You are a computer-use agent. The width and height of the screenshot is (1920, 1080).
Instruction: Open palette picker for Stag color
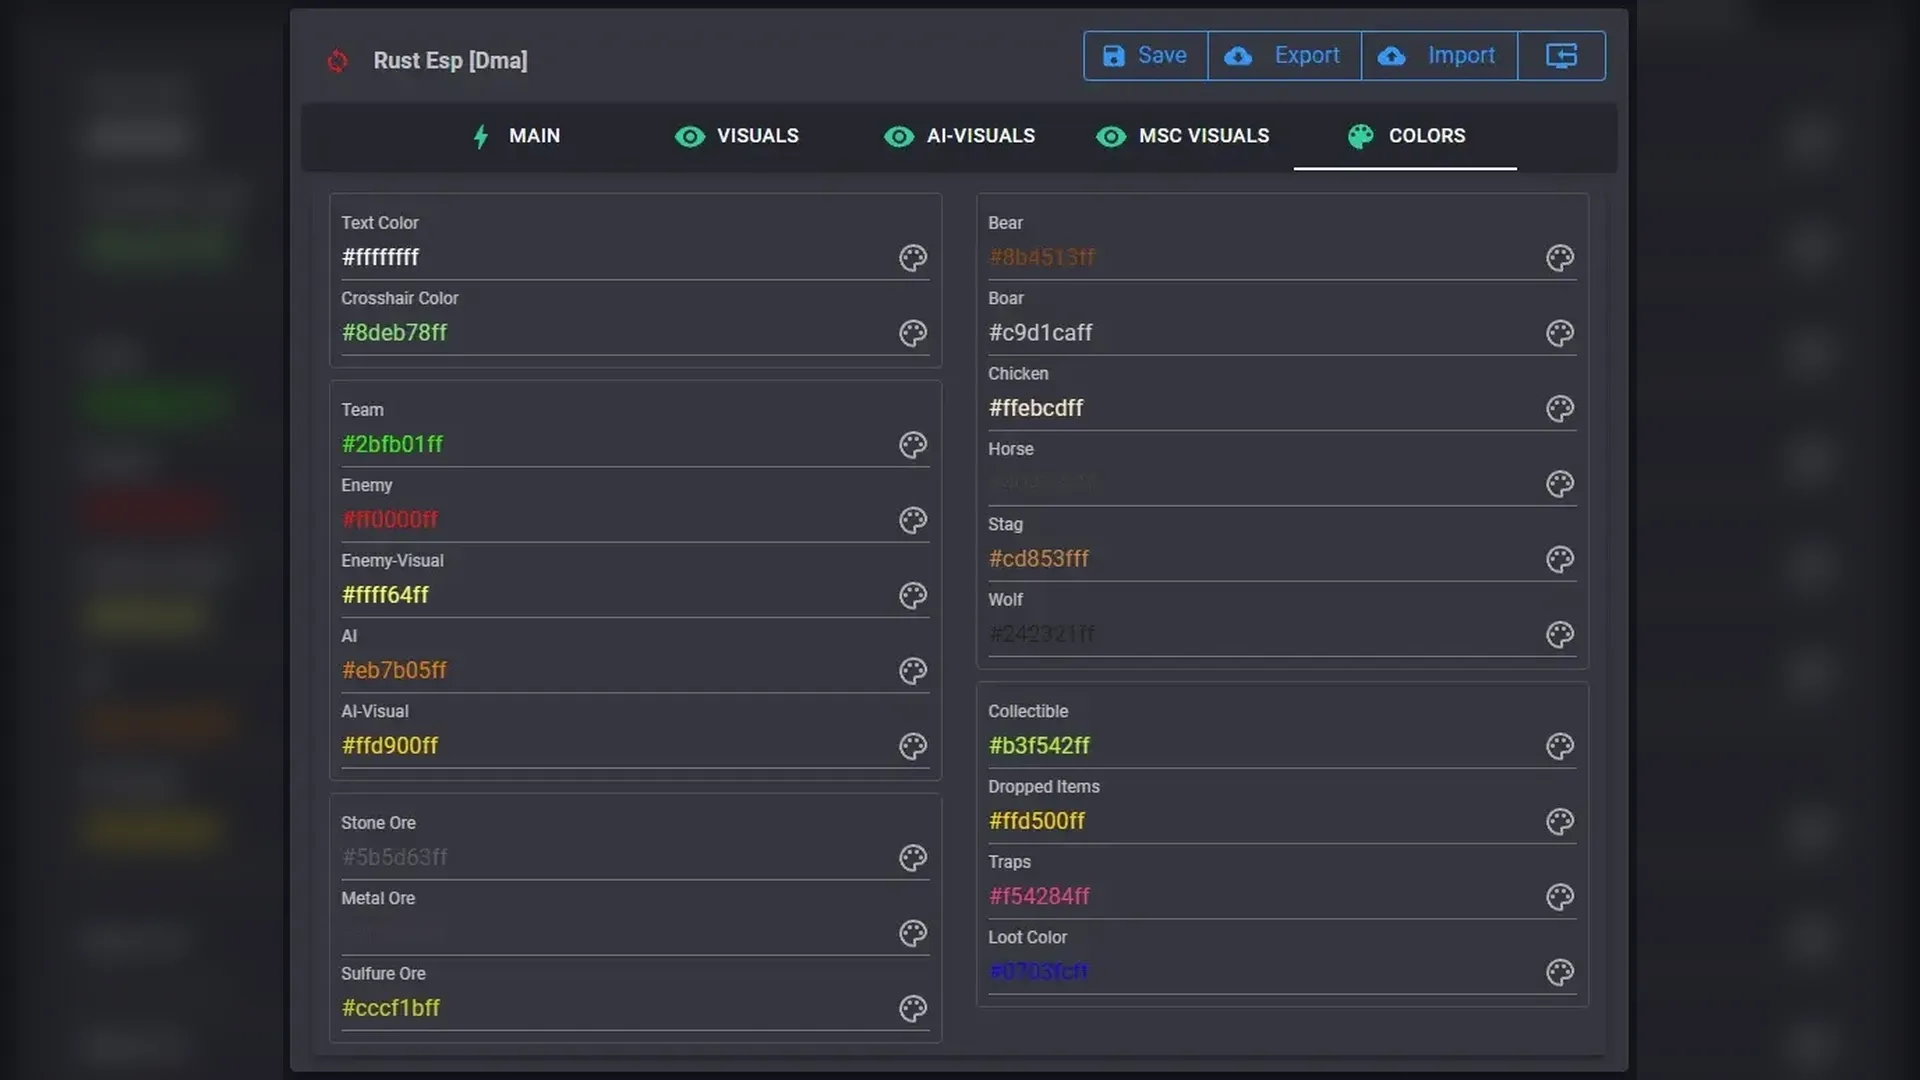tap(1559, 559)
